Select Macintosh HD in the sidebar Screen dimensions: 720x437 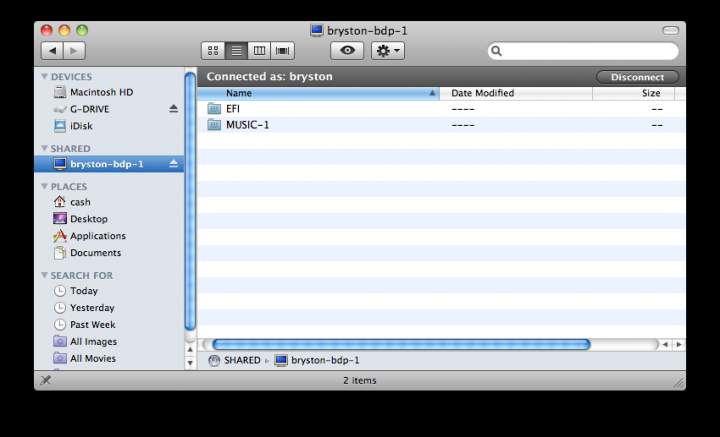click(109, 92)
